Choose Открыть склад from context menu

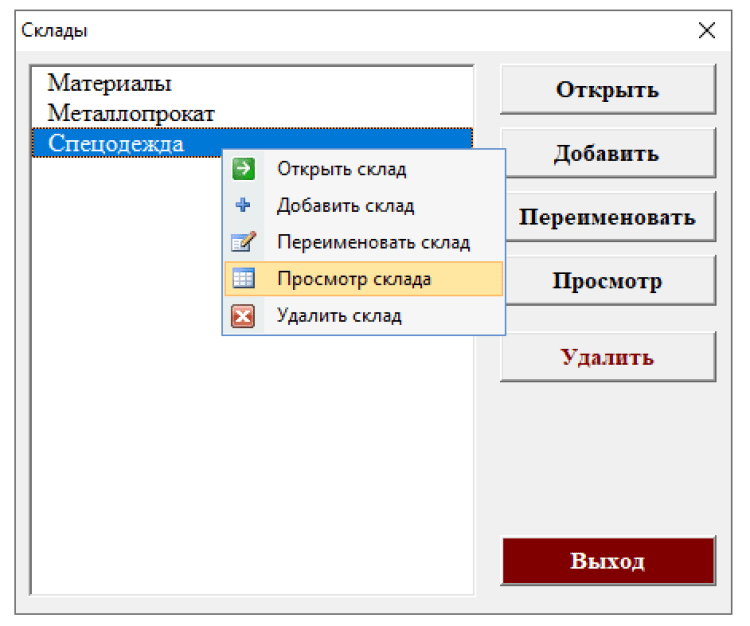point(364,169)
